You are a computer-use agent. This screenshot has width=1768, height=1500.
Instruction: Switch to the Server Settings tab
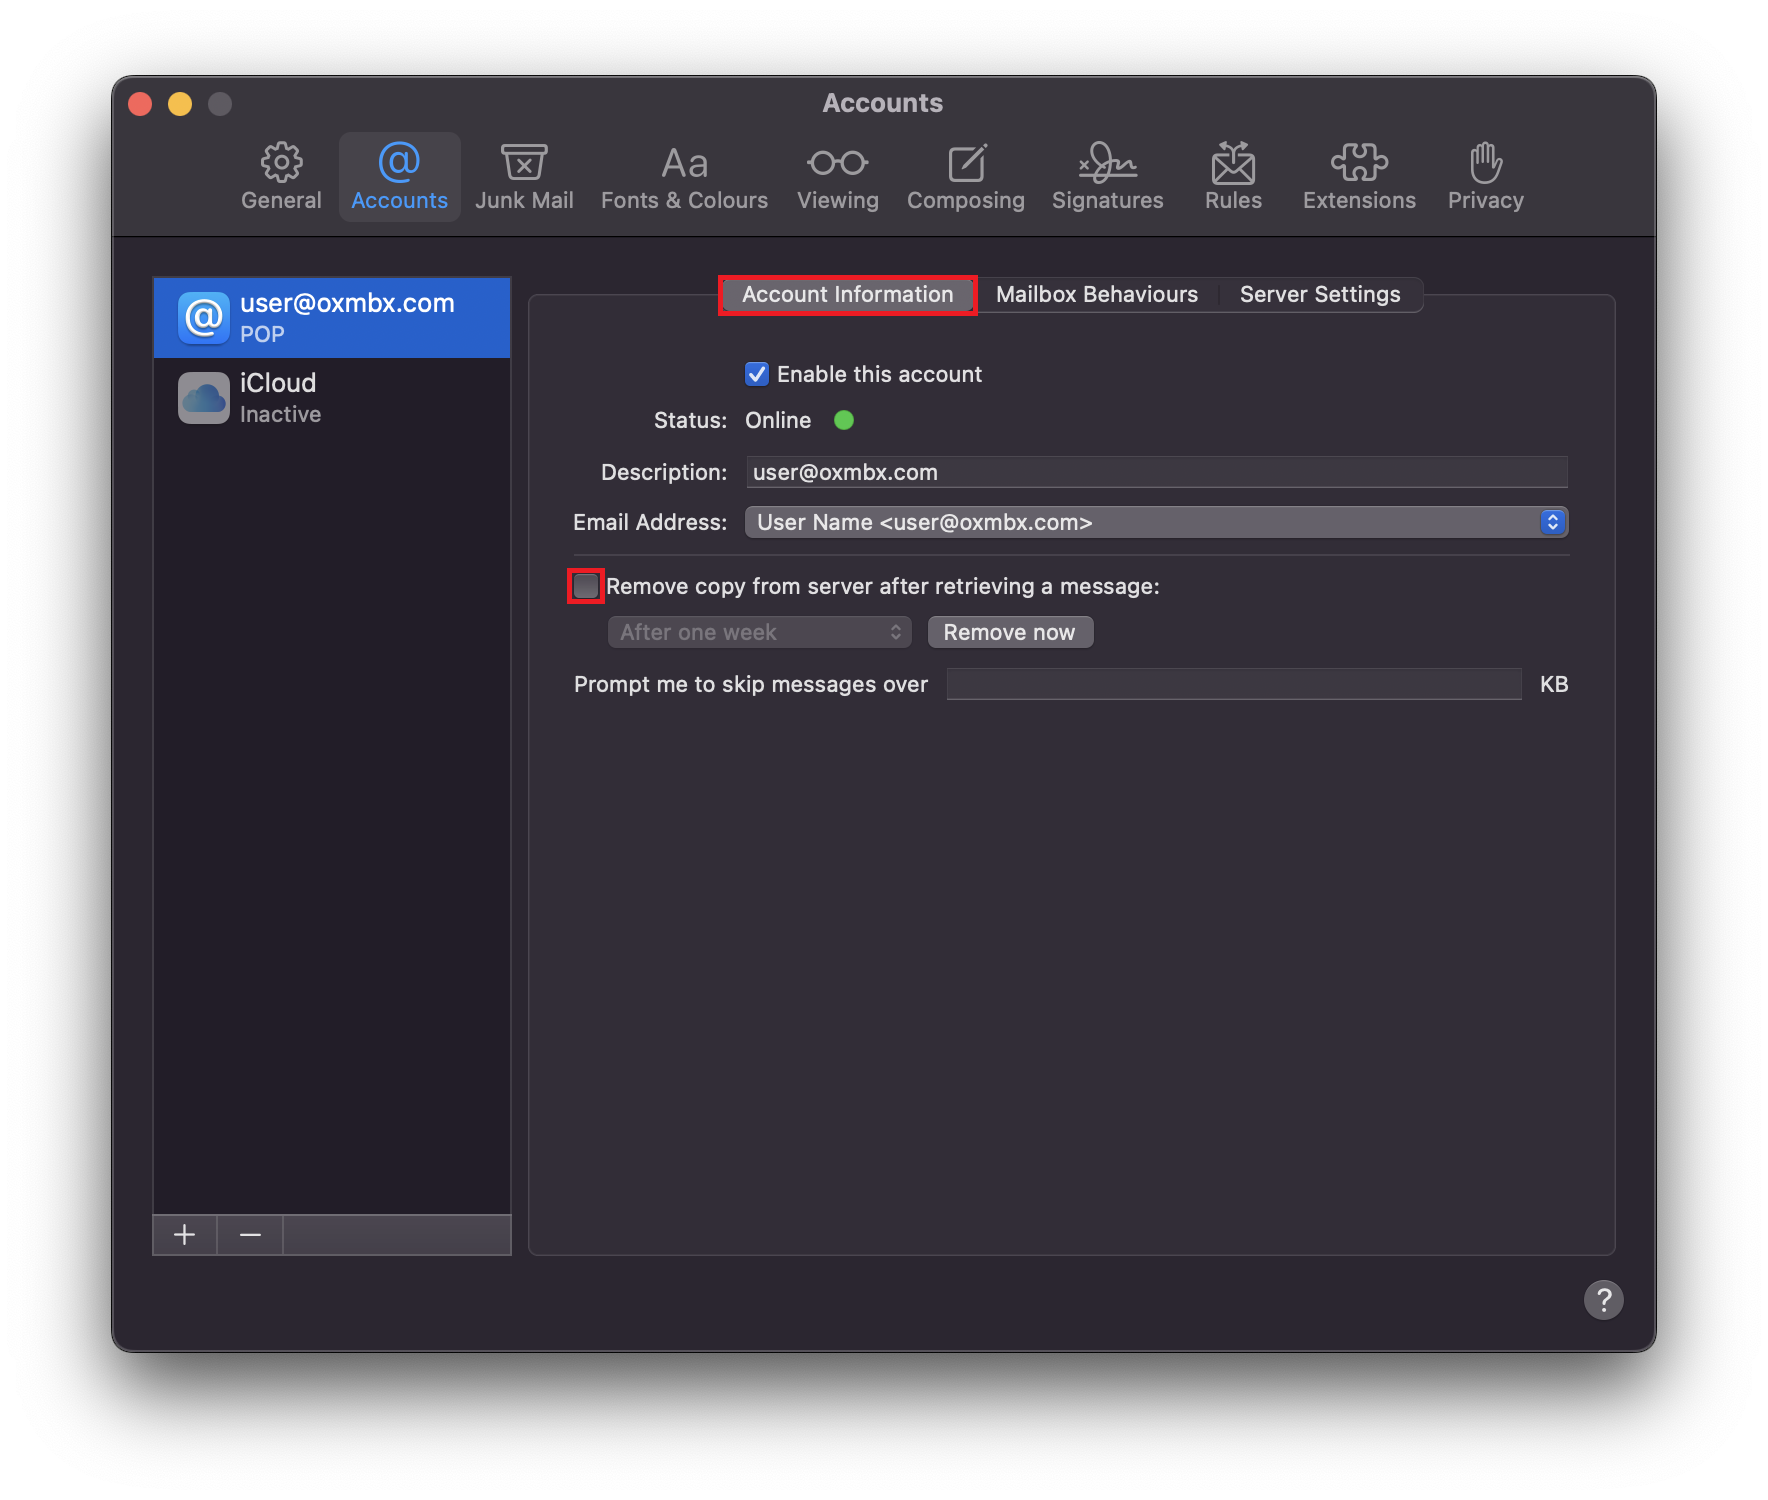point(1319,294)
